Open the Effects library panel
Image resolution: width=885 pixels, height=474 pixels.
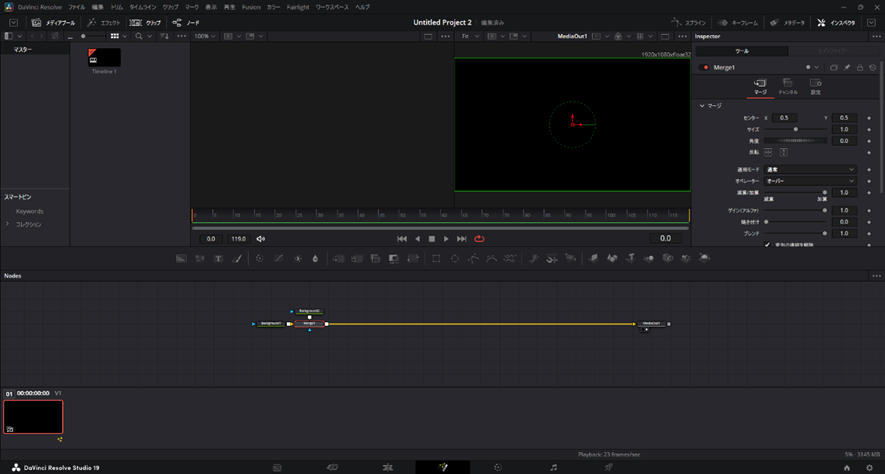[x=105, y=22]
